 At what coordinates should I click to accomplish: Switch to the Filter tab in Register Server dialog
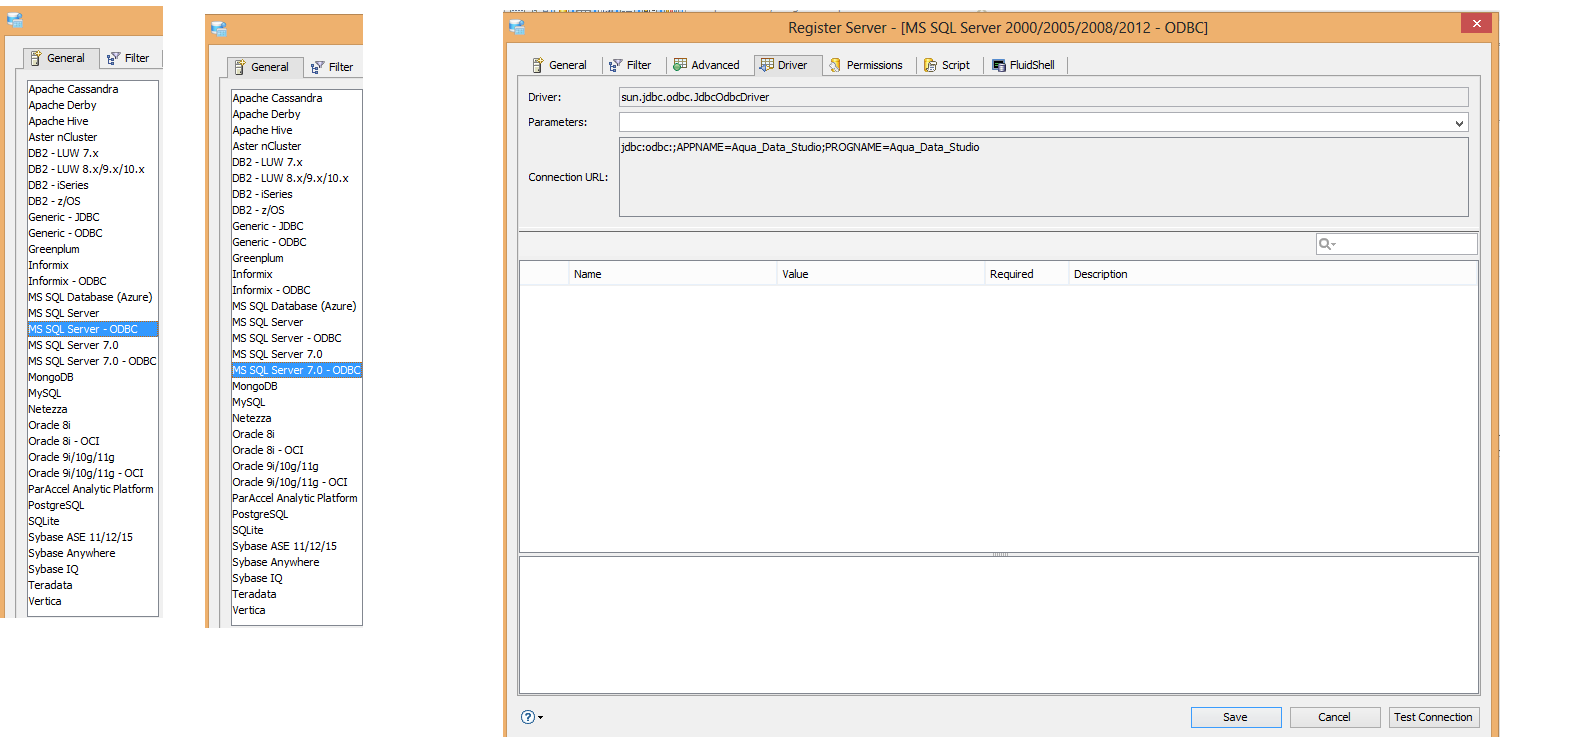(x=630, y=65)
